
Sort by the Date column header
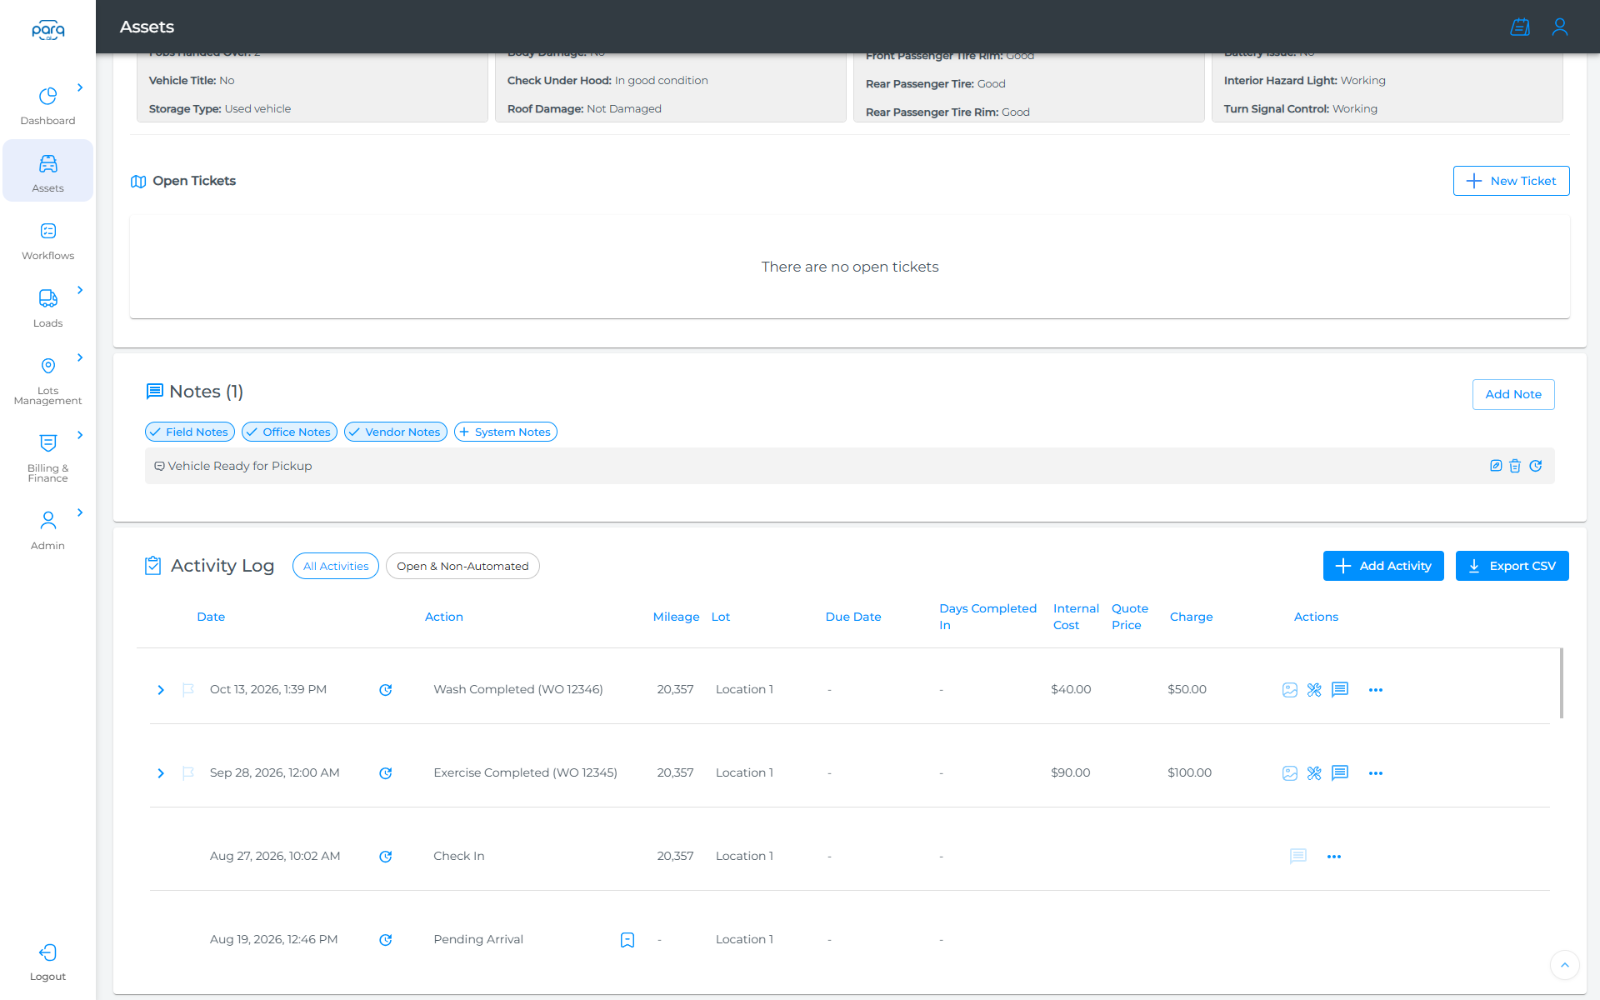211,617
